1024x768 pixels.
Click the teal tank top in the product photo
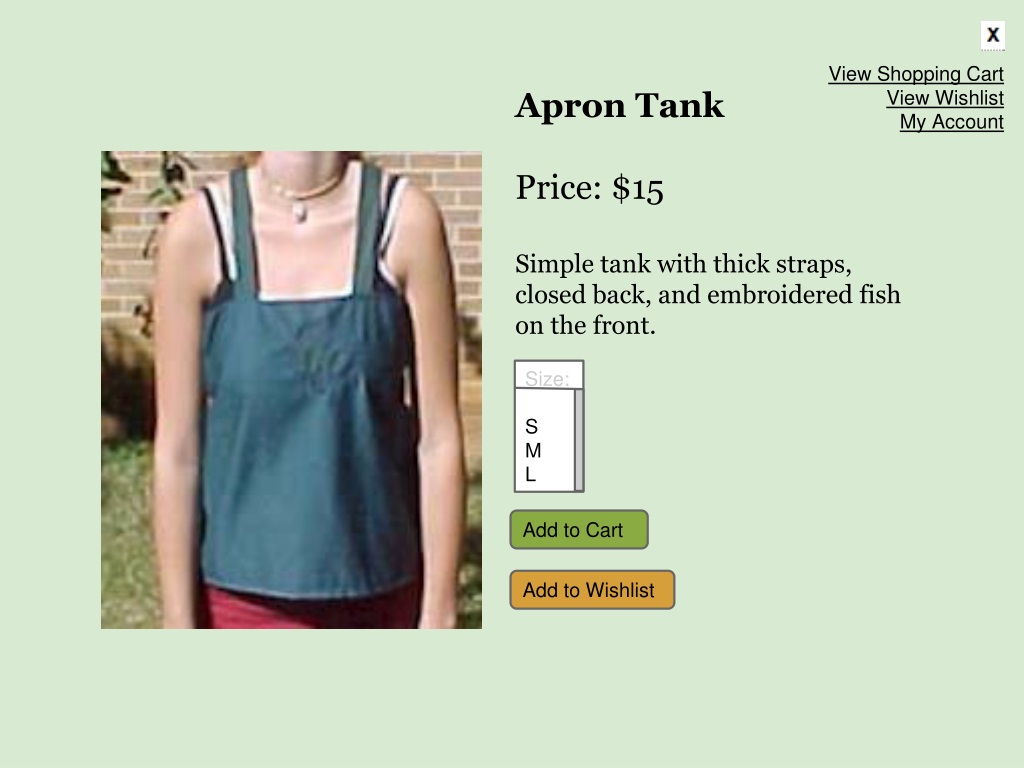(x=307, y=444)
